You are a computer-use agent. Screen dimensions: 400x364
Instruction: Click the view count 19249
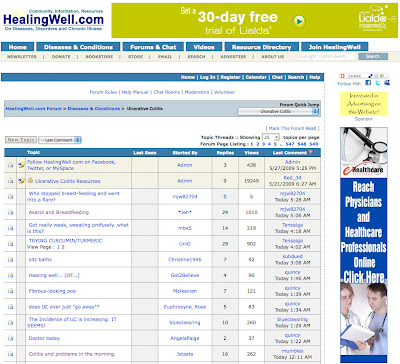coord(252,181)
